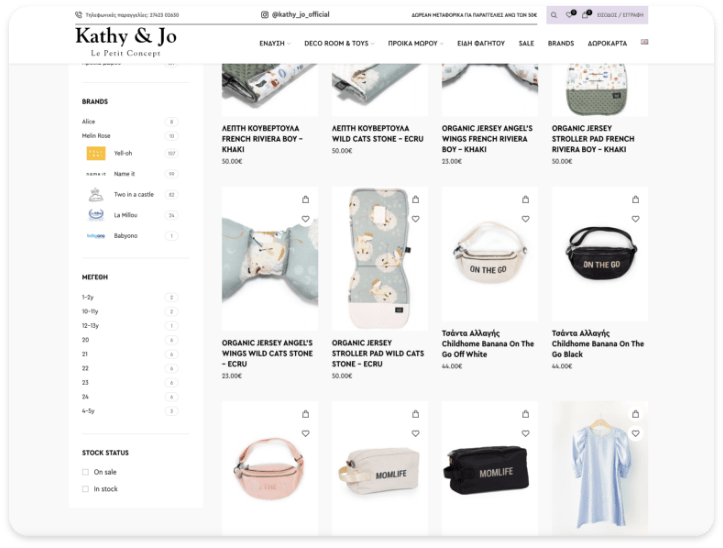
Task: Filter by Two in a castle brand
Action: pos(133,194)
